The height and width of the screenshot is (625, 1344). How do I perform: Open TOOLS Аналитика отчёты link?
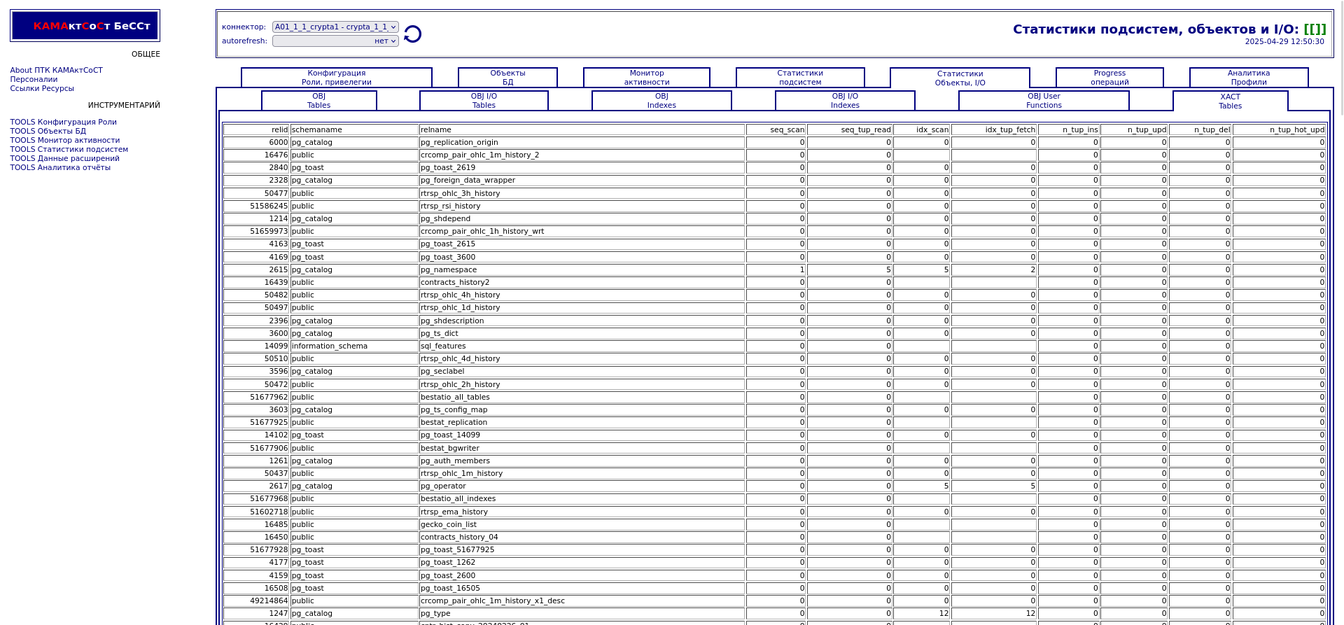coord(60,167)
